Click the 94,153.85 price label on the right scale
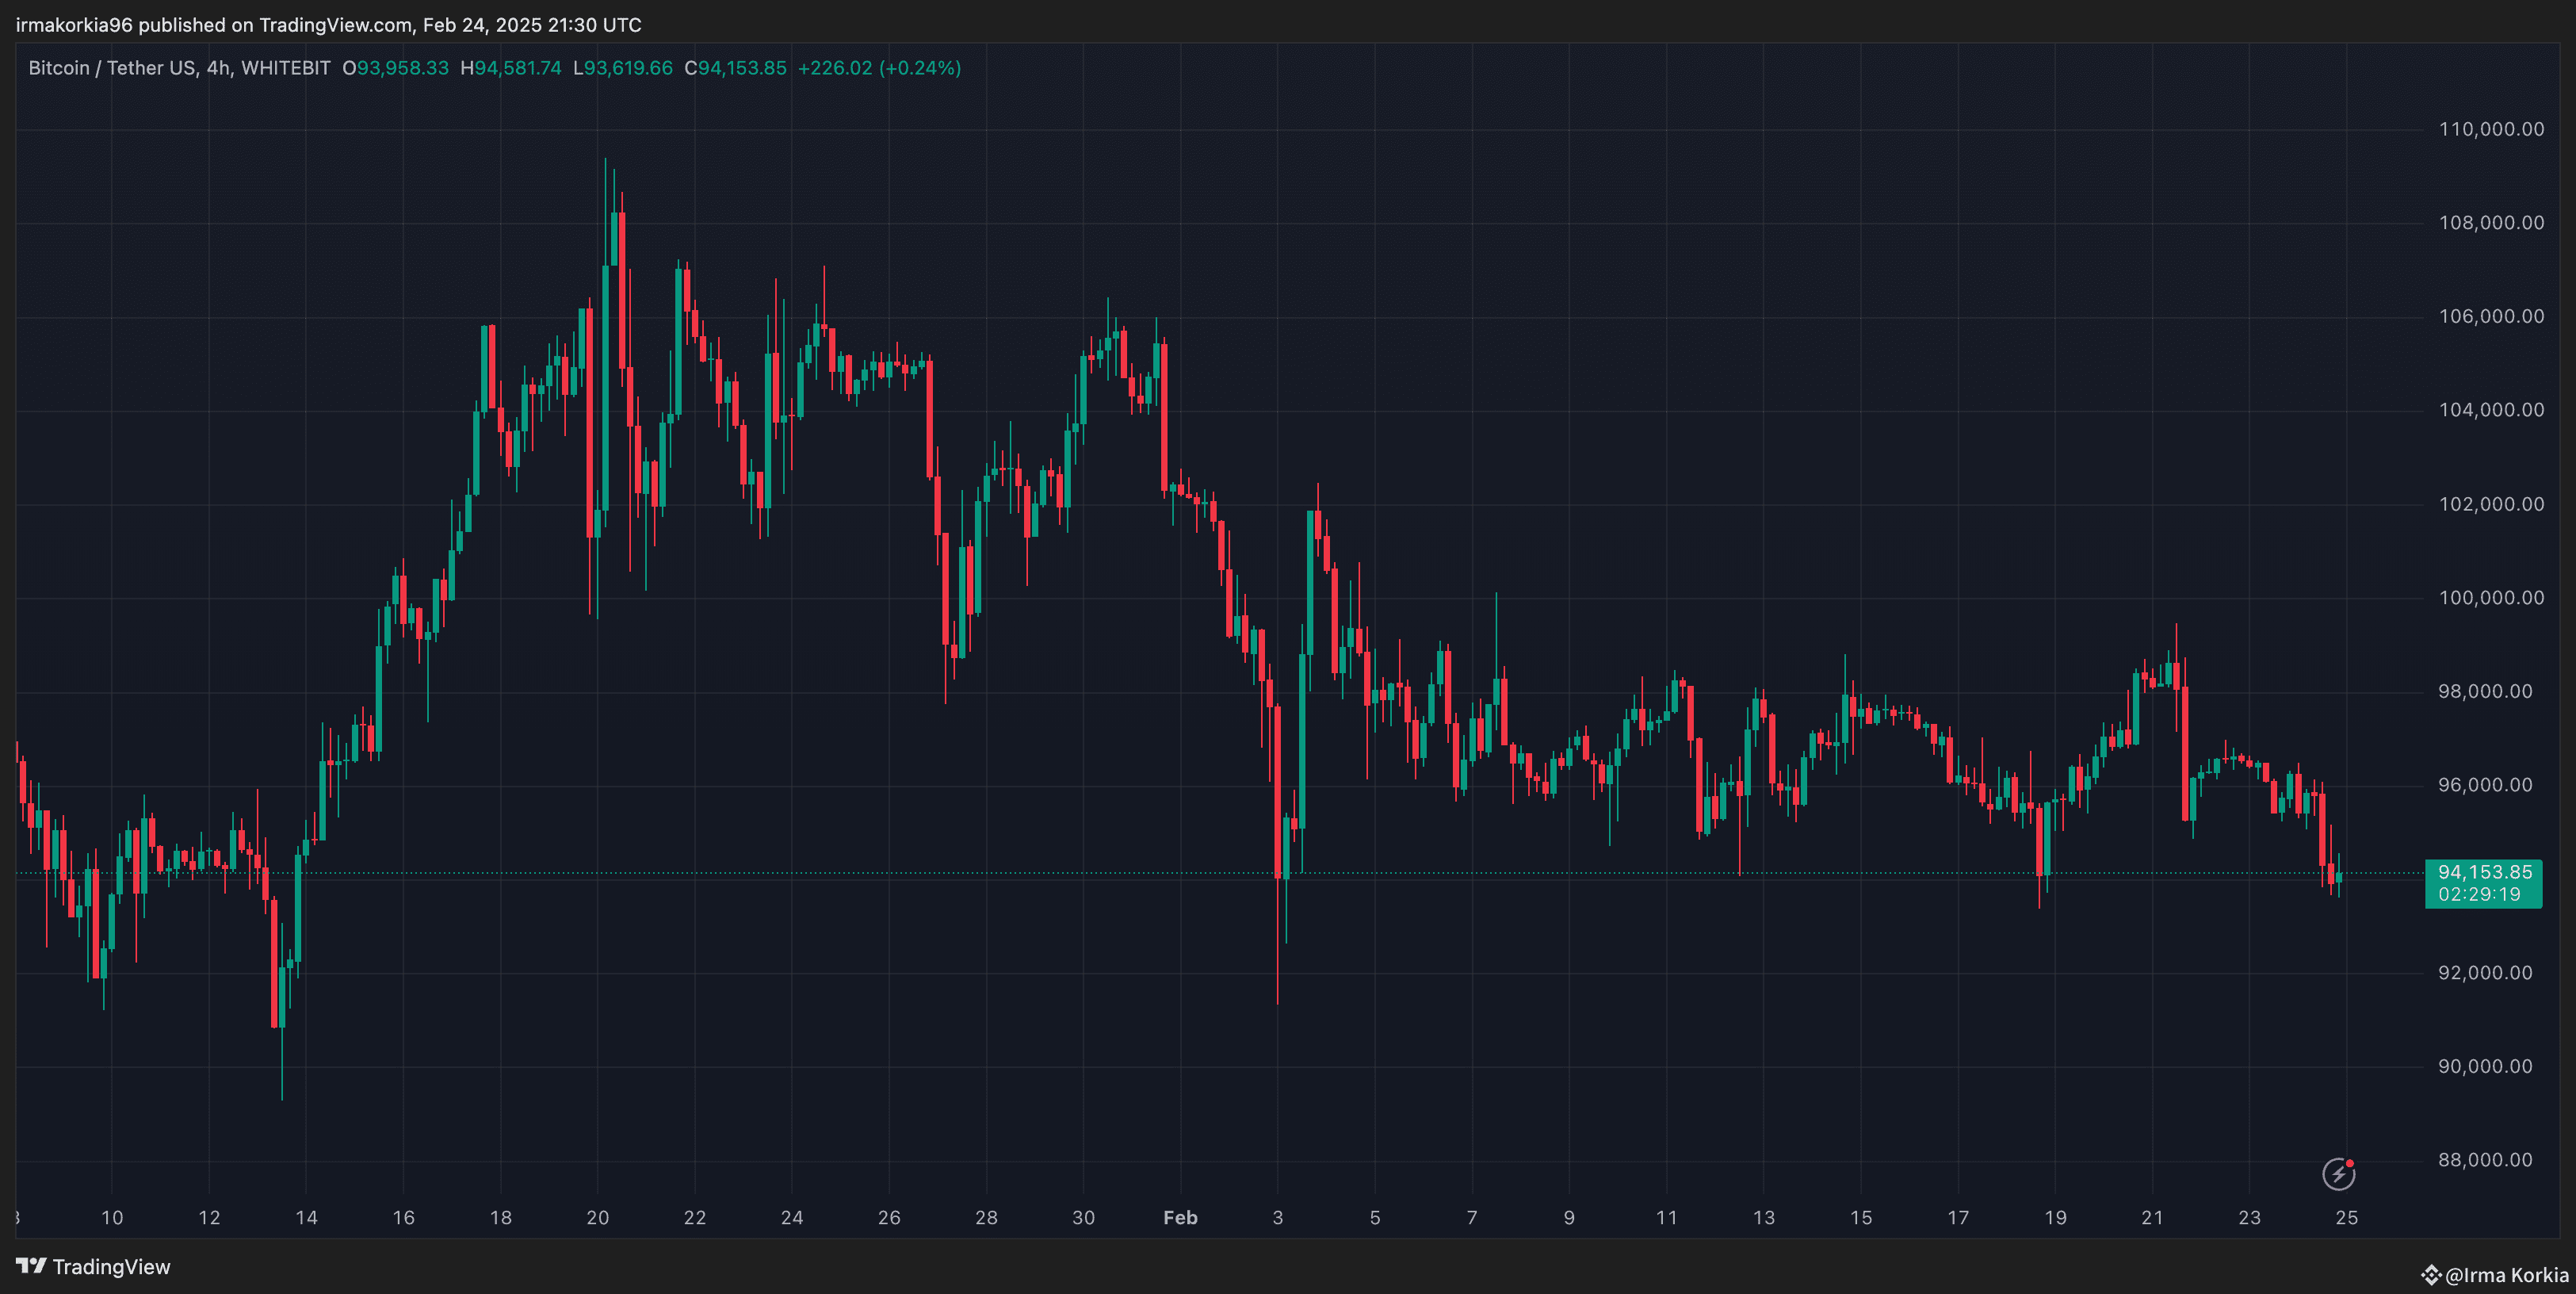 (x=2484, y=873)
